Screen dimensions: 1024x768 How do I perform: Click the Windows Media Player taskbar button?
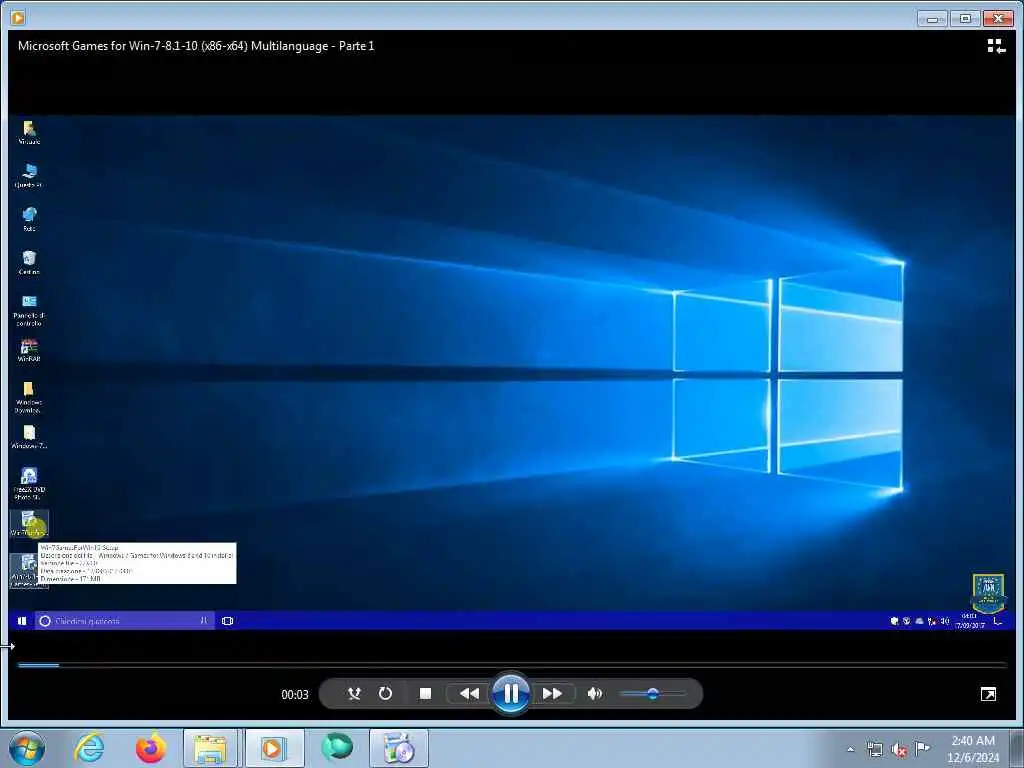[x=274, y=748]
